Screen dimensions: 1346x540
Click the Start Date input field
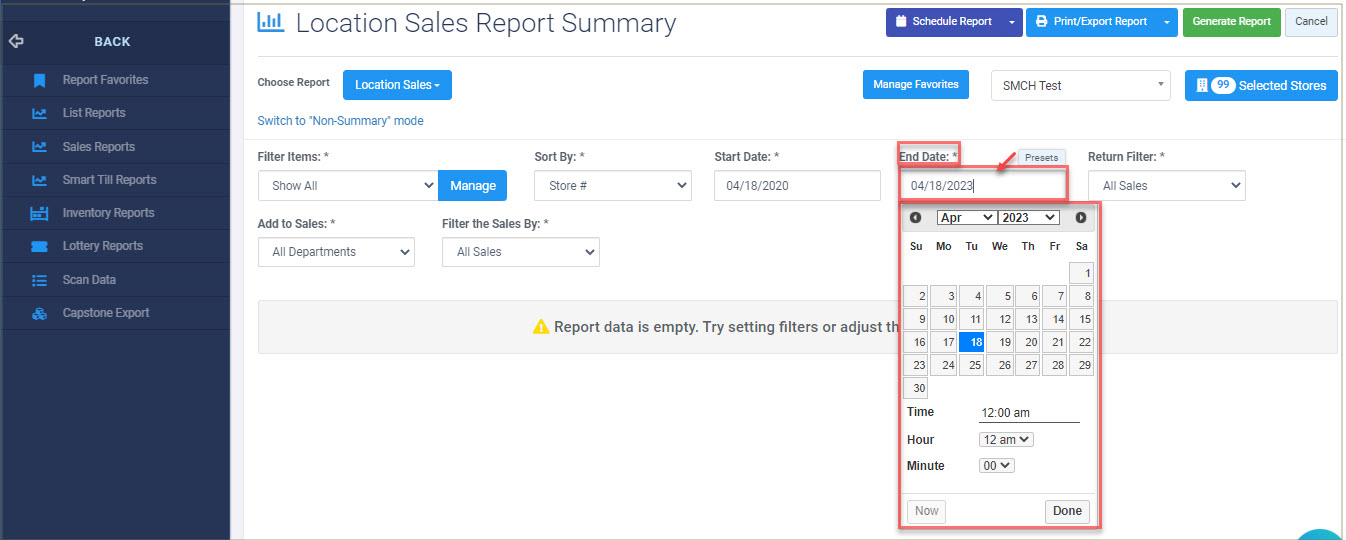797,186
